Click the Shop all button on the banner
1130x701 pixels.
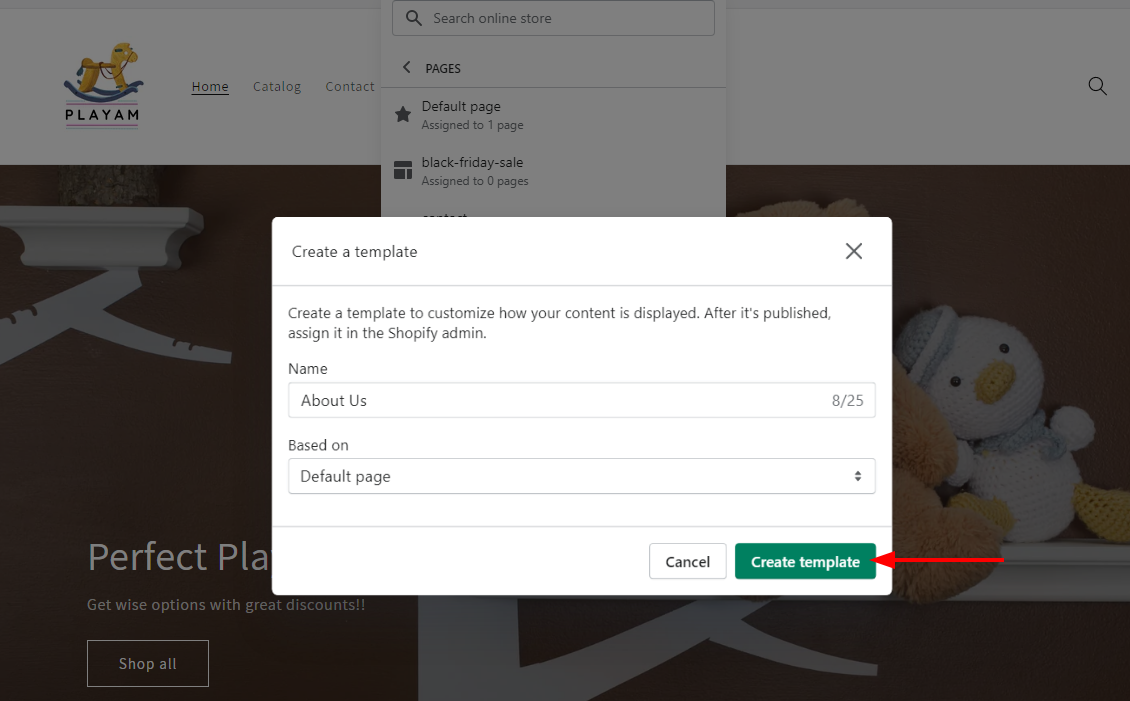tap(147, 663)
